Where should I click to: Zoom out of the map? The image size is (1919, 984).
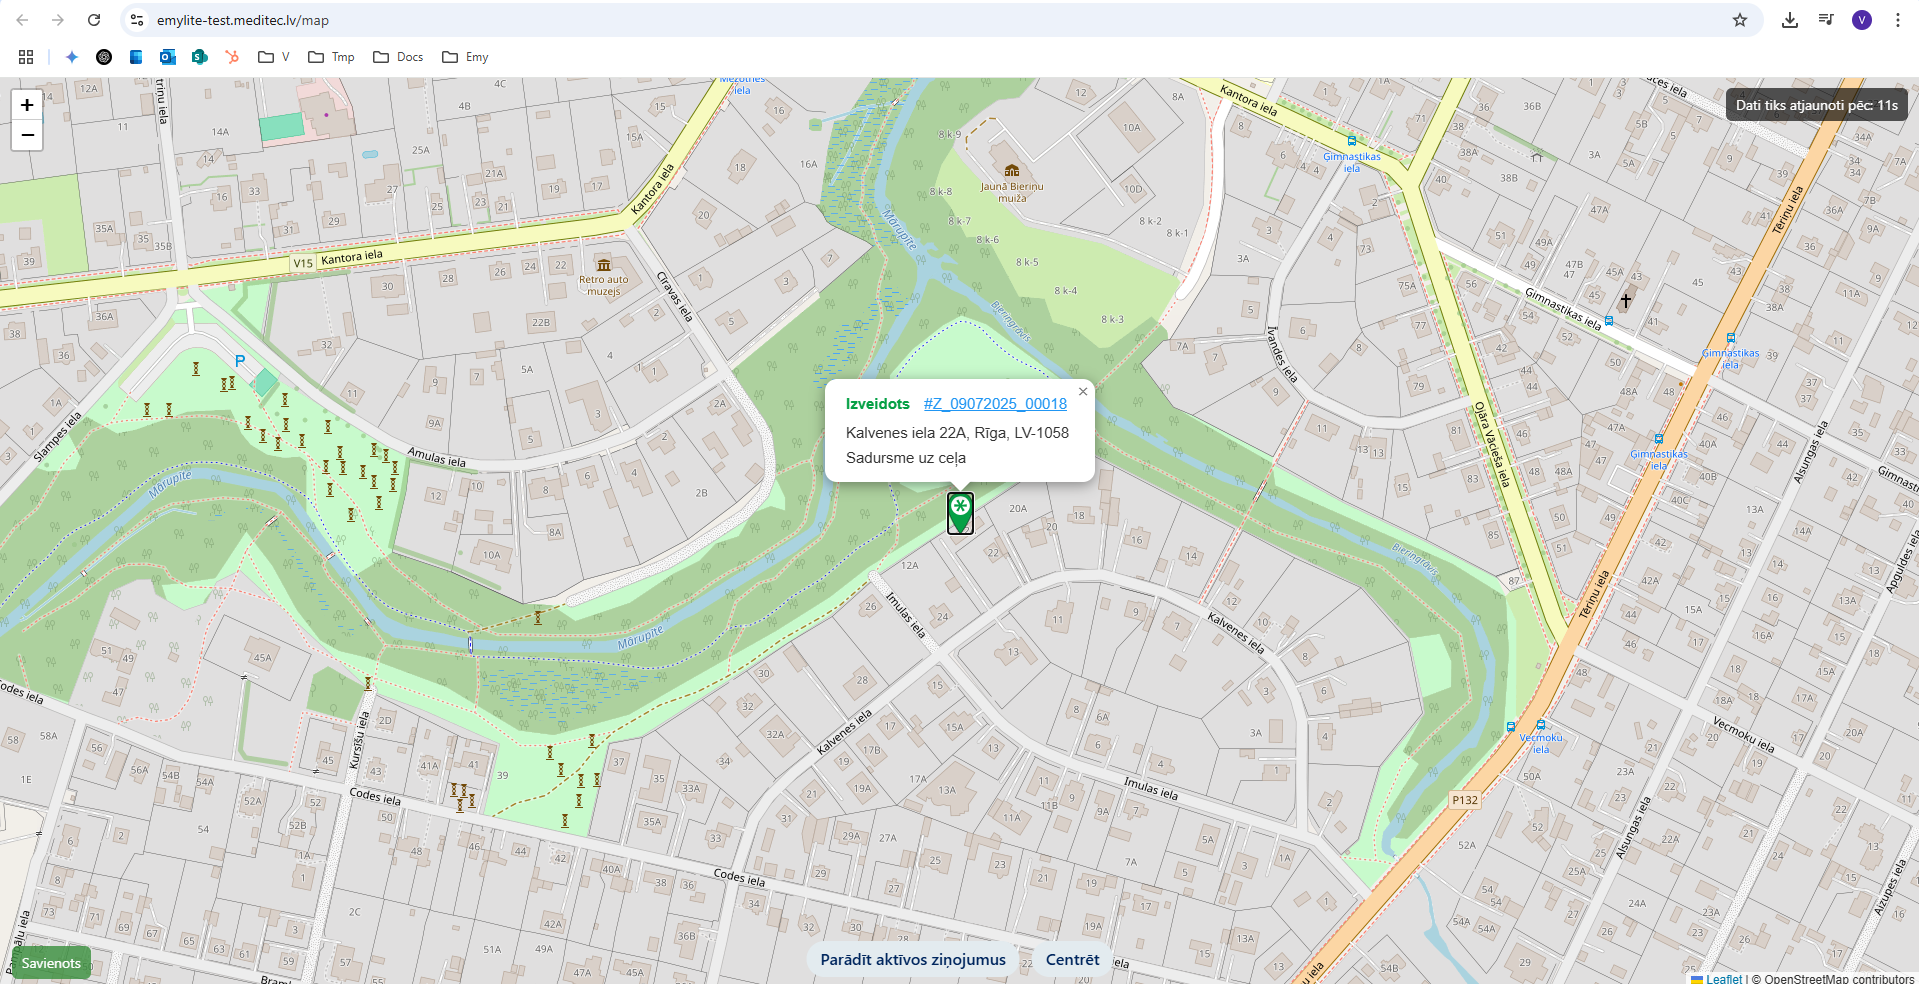point(27,135)
